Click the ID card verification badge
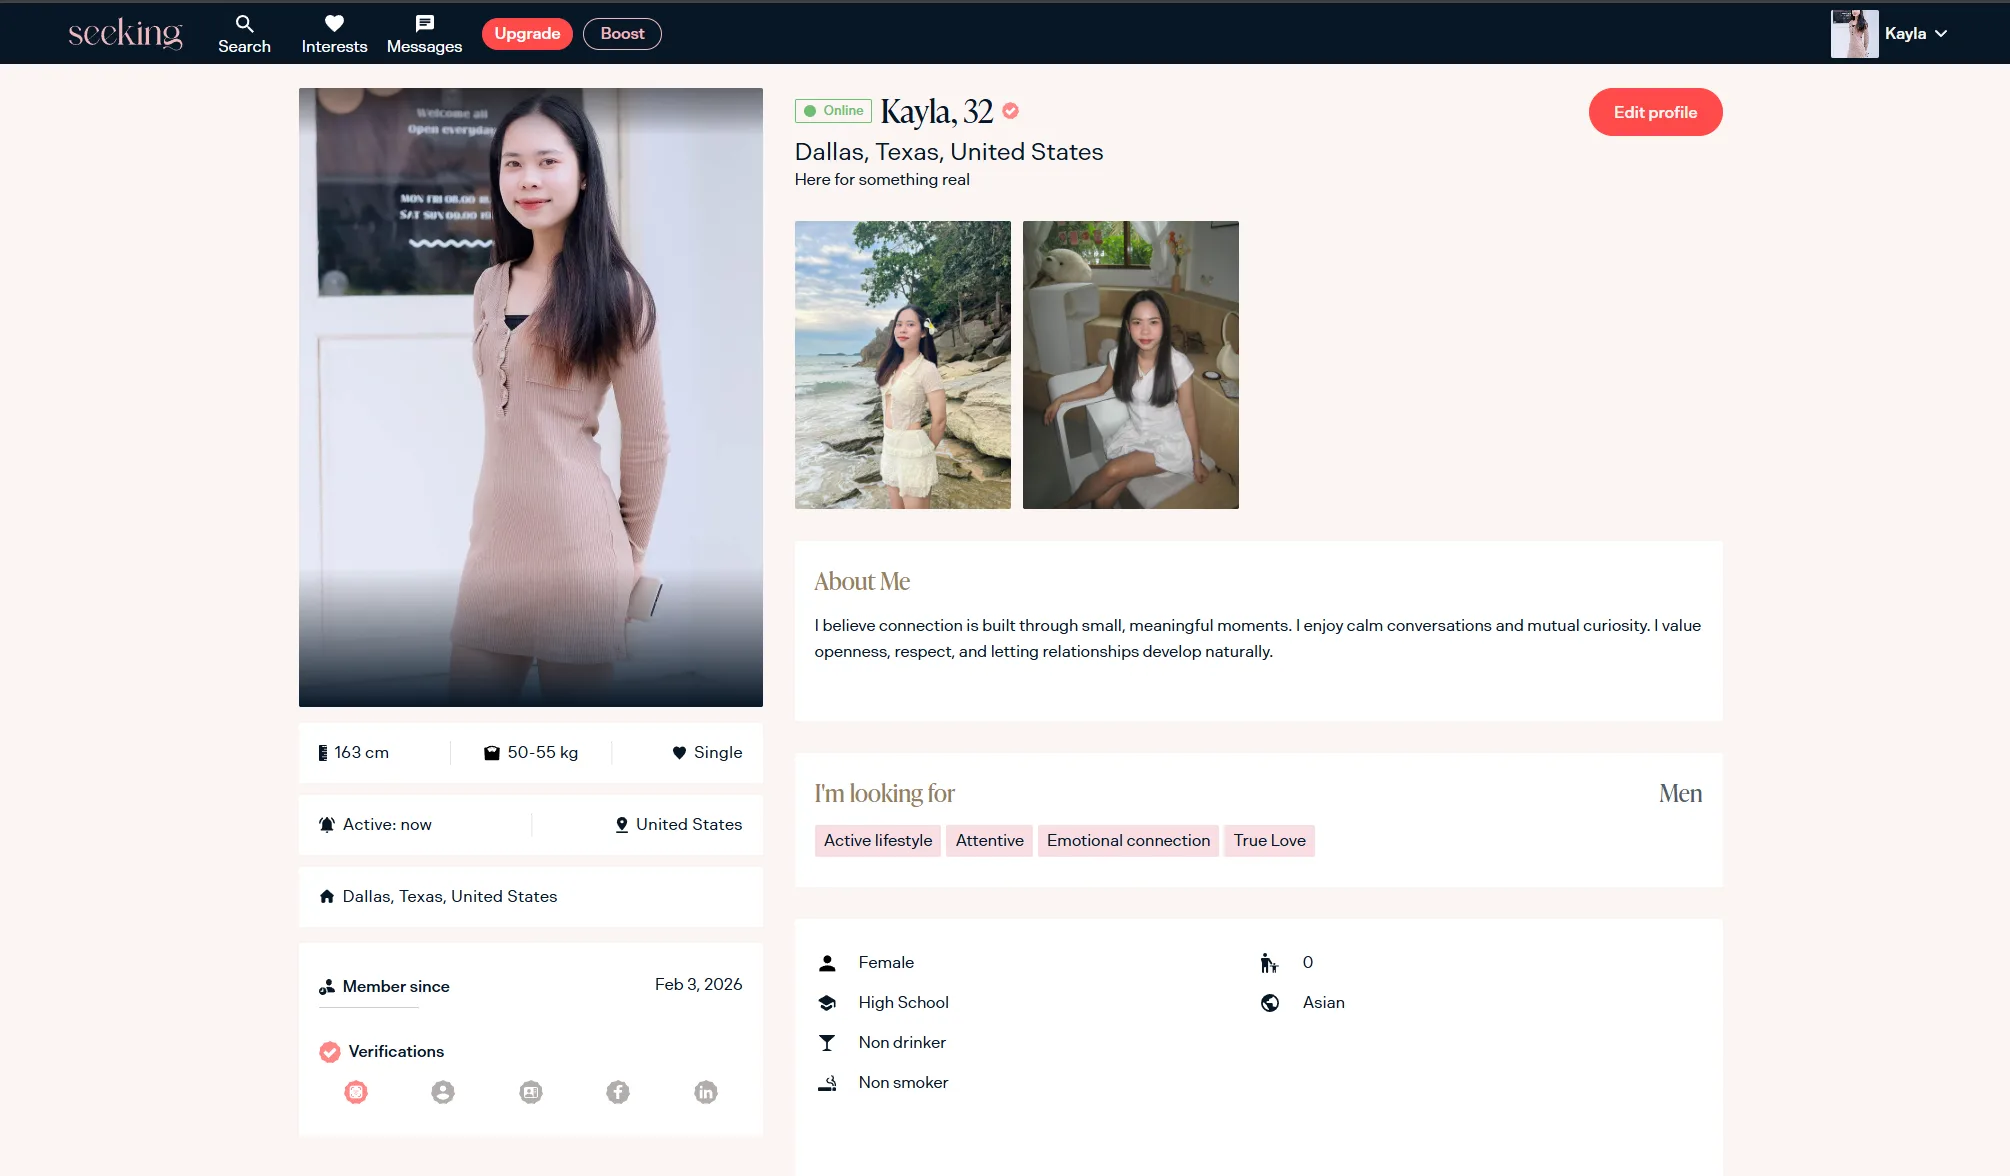Image resolution: width=2010 pixels, height=1176 pixels. (531, 1092)
